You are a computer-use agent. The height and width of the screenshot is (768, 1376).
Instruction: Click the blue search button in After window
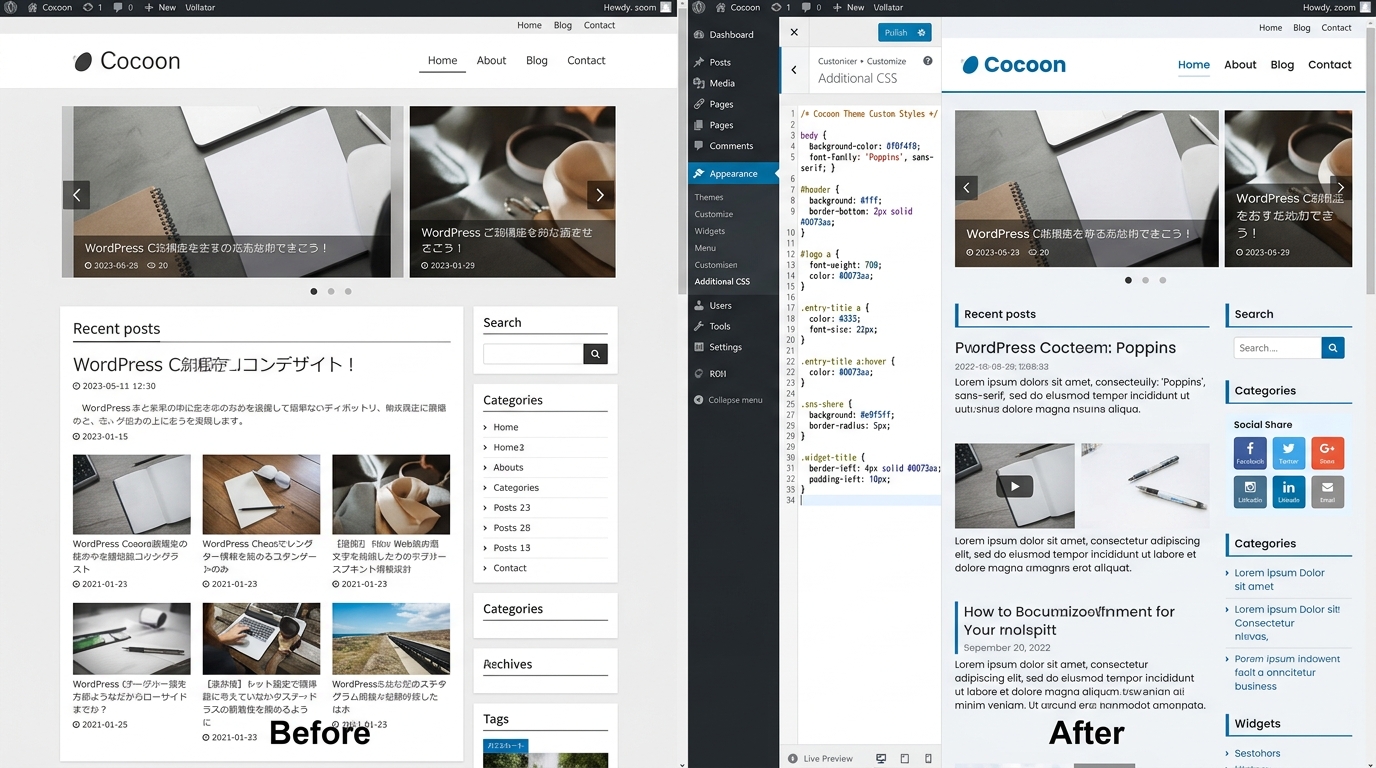(1333, 348)
